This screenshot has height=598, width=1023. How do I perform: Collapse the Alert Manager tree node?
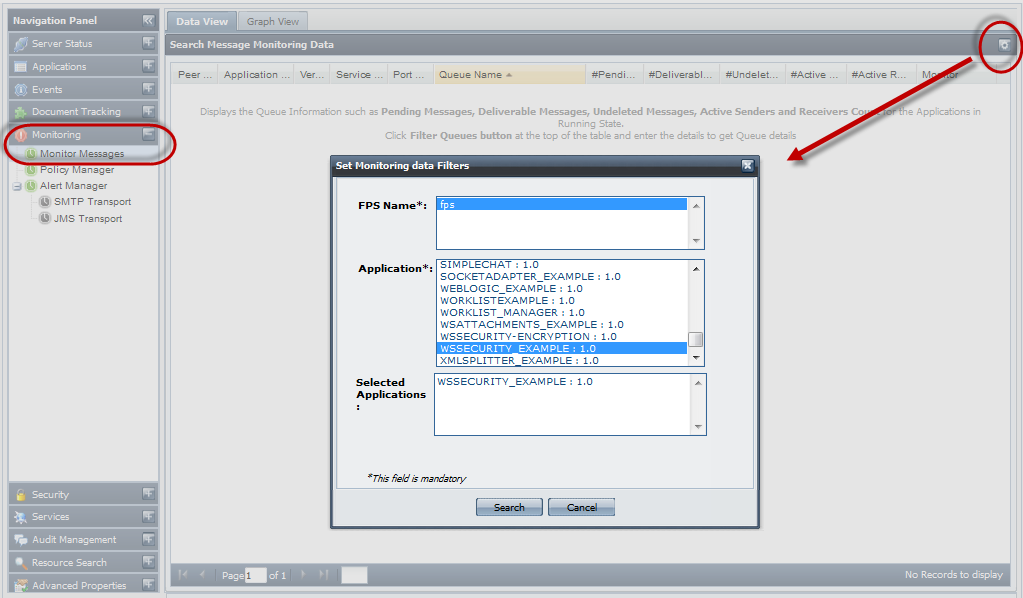(17, 186)
